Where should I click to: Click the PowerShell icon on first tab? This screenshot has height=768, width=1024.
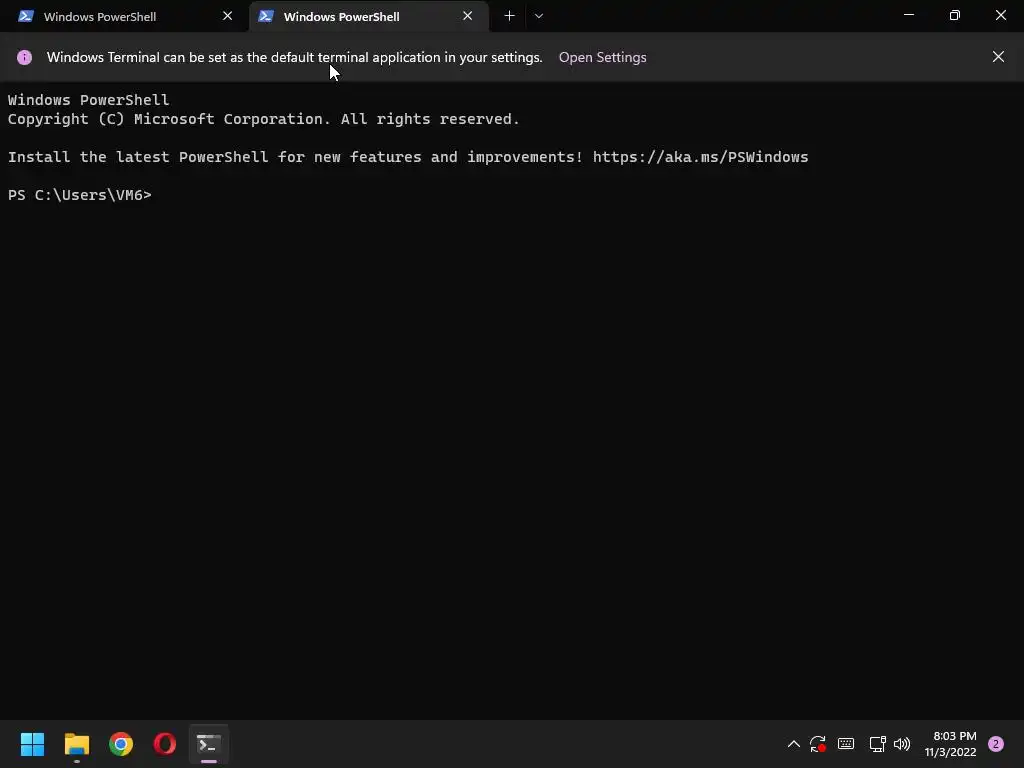pyautogui.click(x=25, y=16)
